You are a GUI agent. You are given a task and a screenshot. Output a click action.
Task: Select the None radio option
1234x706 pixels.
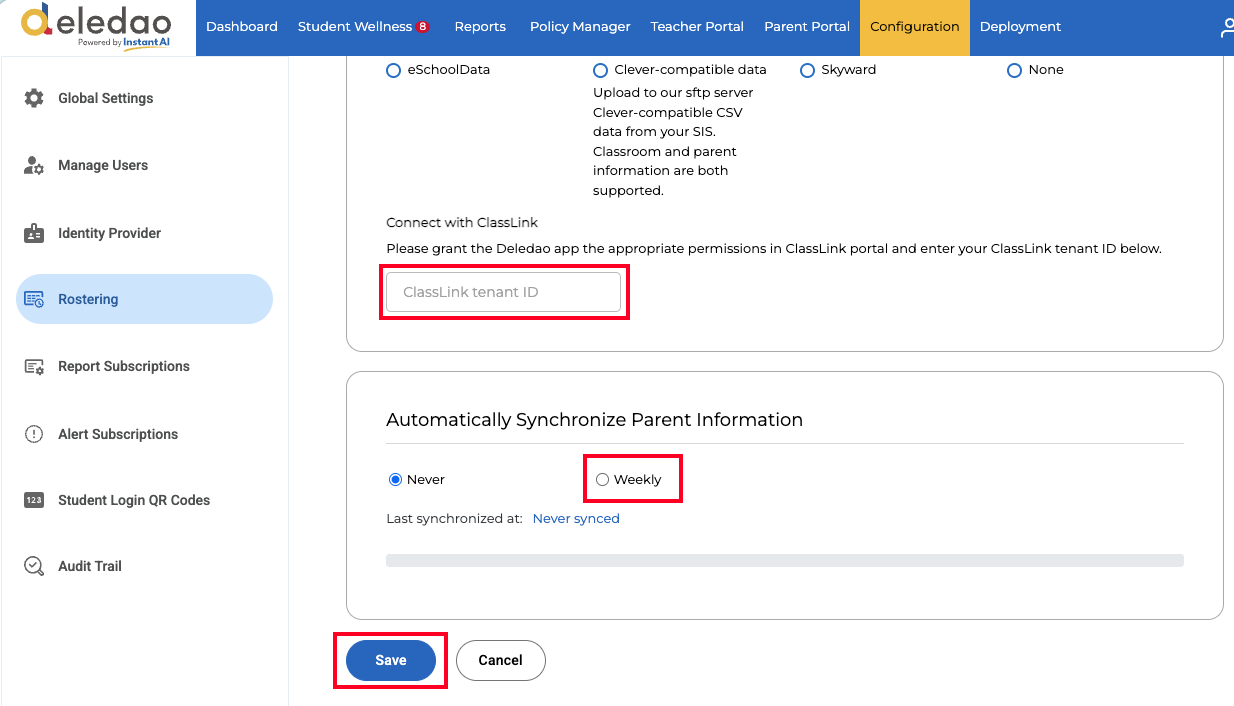pos(1014,70)
